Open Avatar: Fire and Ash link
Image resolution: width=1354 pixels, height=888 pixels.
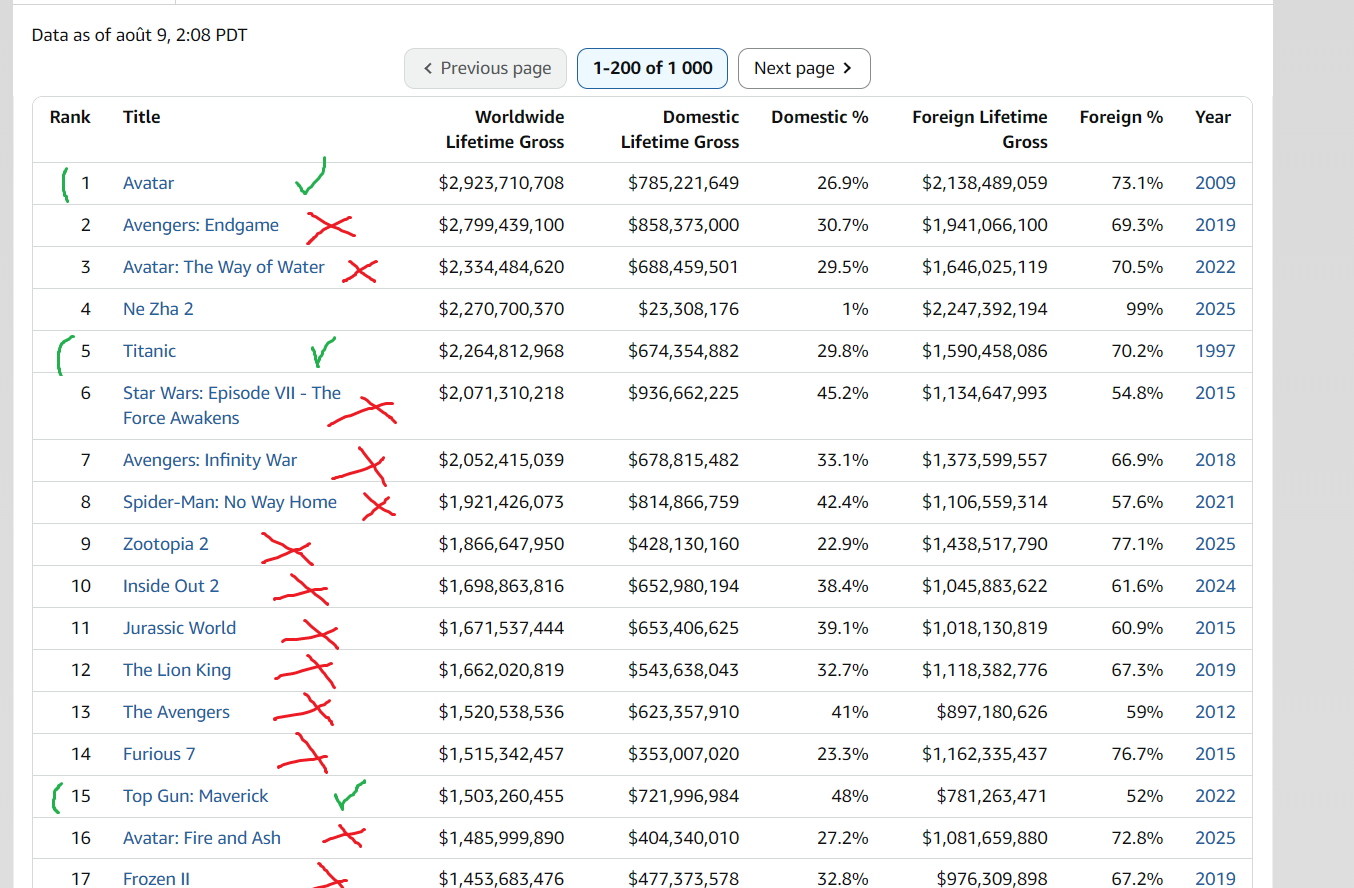[x=202, y=838]
